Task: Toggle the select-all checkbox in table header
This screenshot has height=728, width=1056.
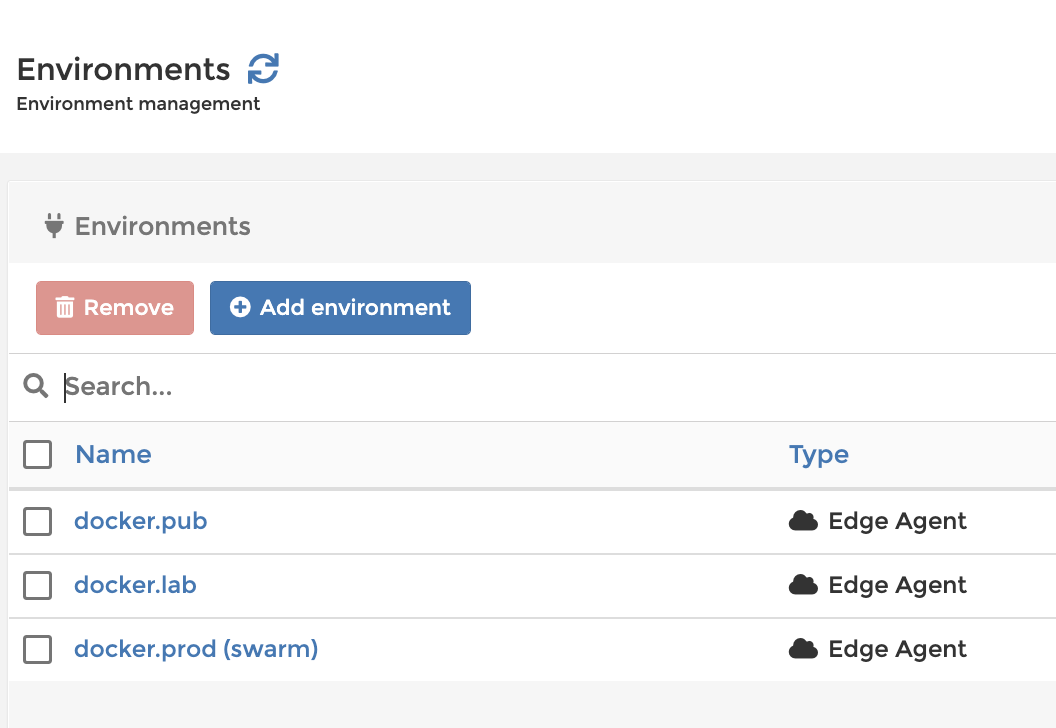Action: pyautogui.click(x=38, y=455)
